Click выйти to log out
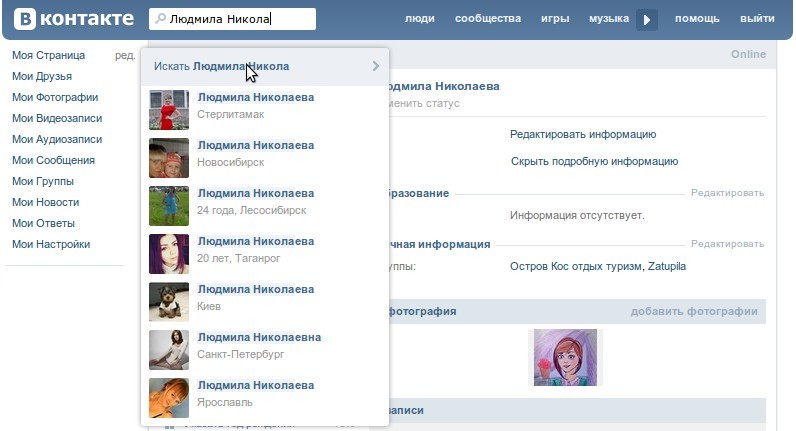The image size is (796, 431). (x=757, y=19)
